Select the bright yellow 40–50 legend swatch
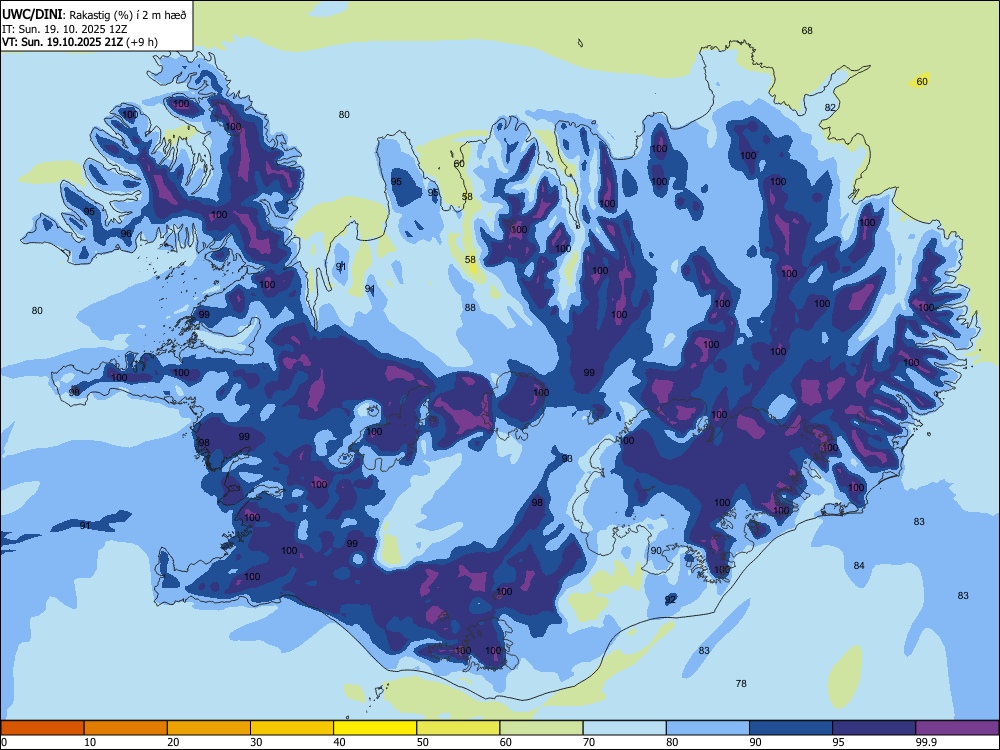This screenshot has height=750, width=1000. [x=375, y=728]
